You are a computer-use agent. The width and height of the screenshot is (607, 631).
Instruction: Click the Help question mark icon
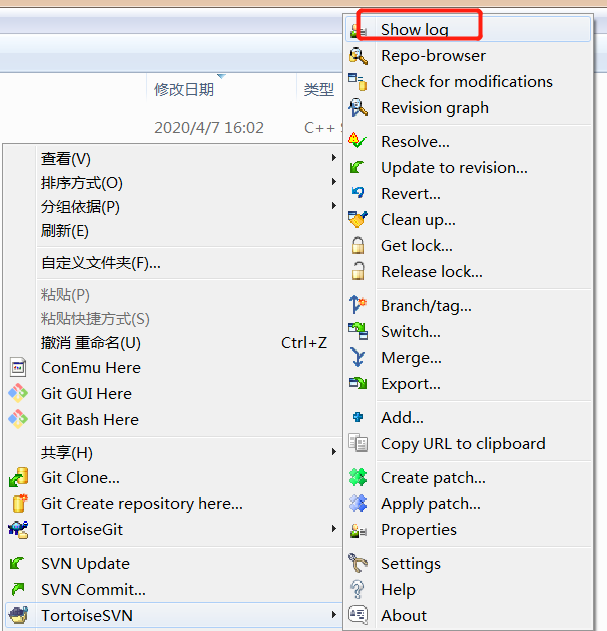point(357,590)
